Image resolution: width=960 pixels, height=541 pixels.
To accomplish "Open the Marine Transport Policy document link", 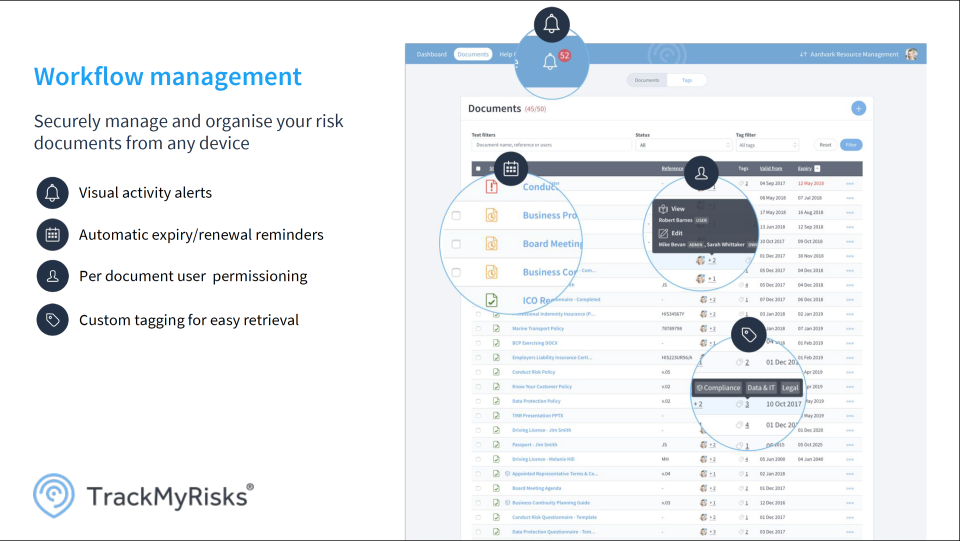I will tap(538, 329).
